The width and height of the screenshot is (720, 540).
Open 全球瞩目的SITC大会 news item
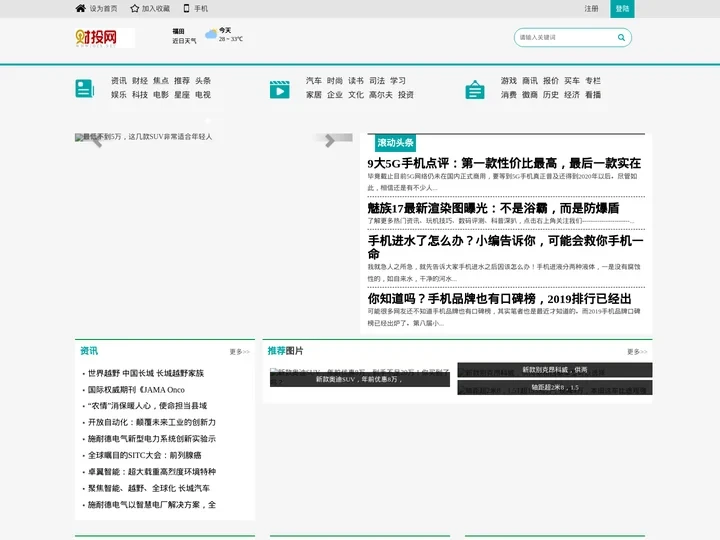point(145,456)
